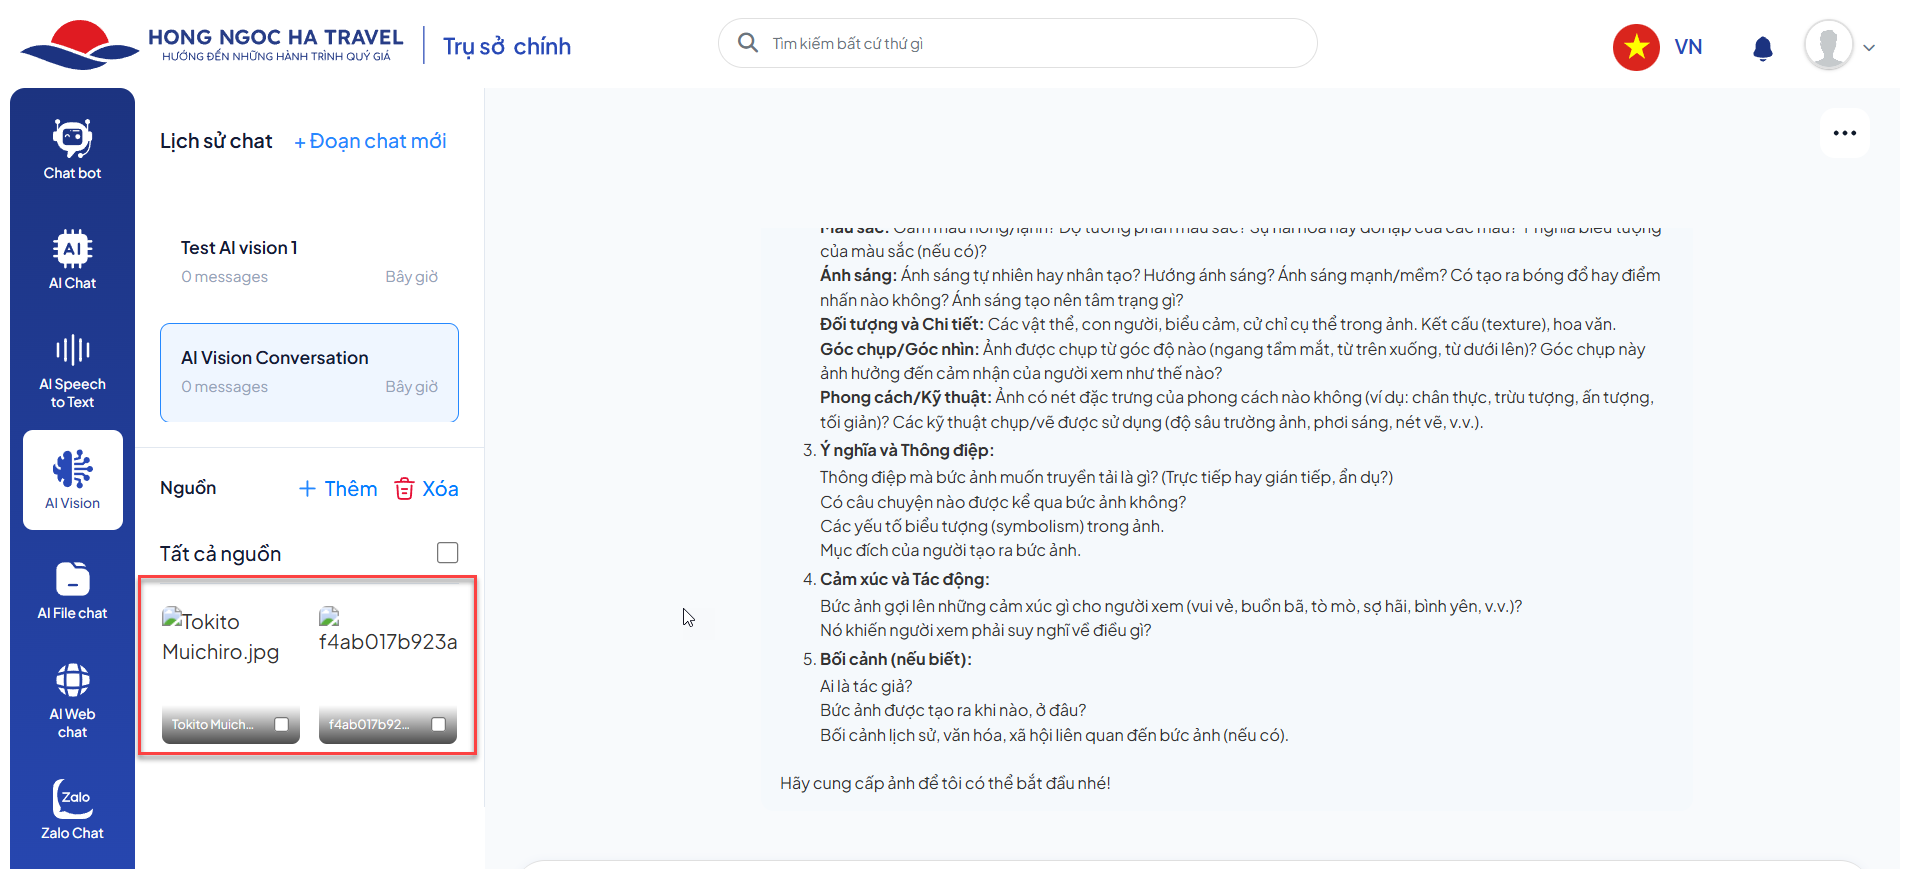Screen dimensions: 1920x869
Task: Click '+ Đoạn chat mới' to start chat
Action: click(x=370, y=141)
